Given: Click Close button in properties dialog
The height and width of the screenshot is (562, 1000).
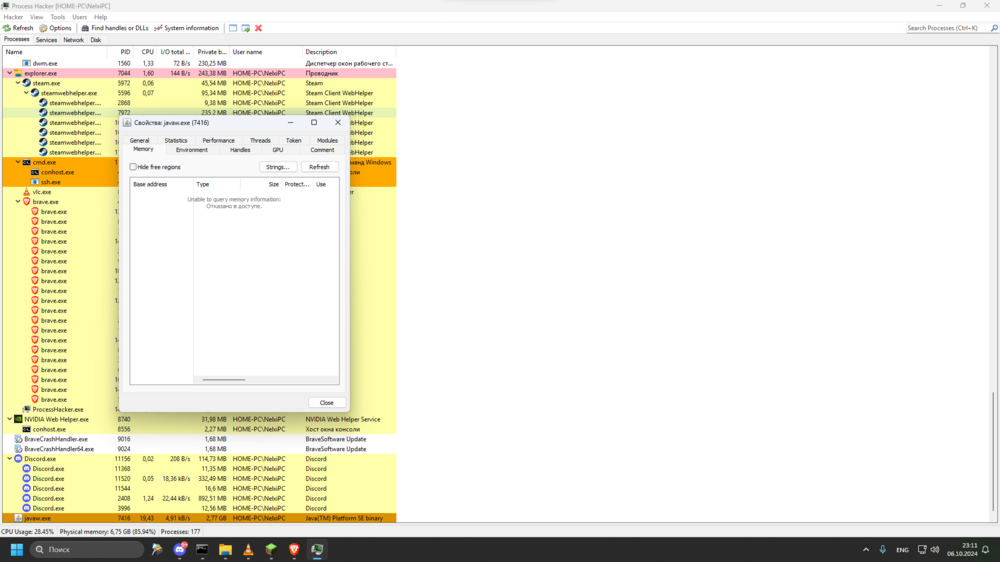Looking at the screenshot, I should (x=327, y=403).
